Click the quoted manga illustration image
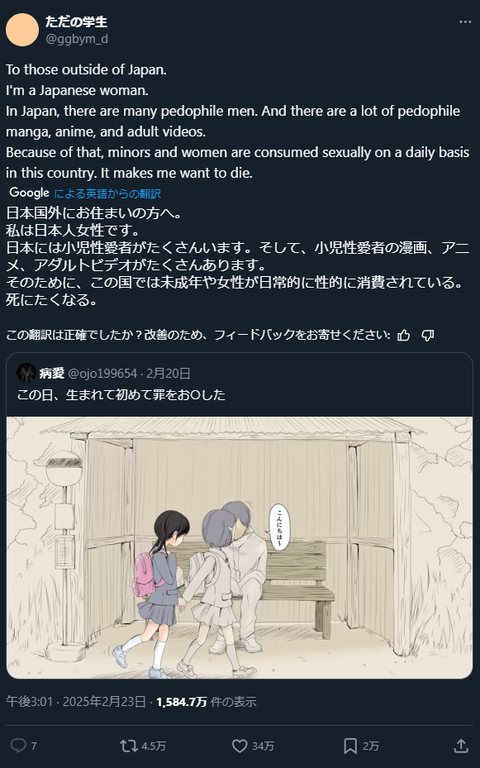 240,547
